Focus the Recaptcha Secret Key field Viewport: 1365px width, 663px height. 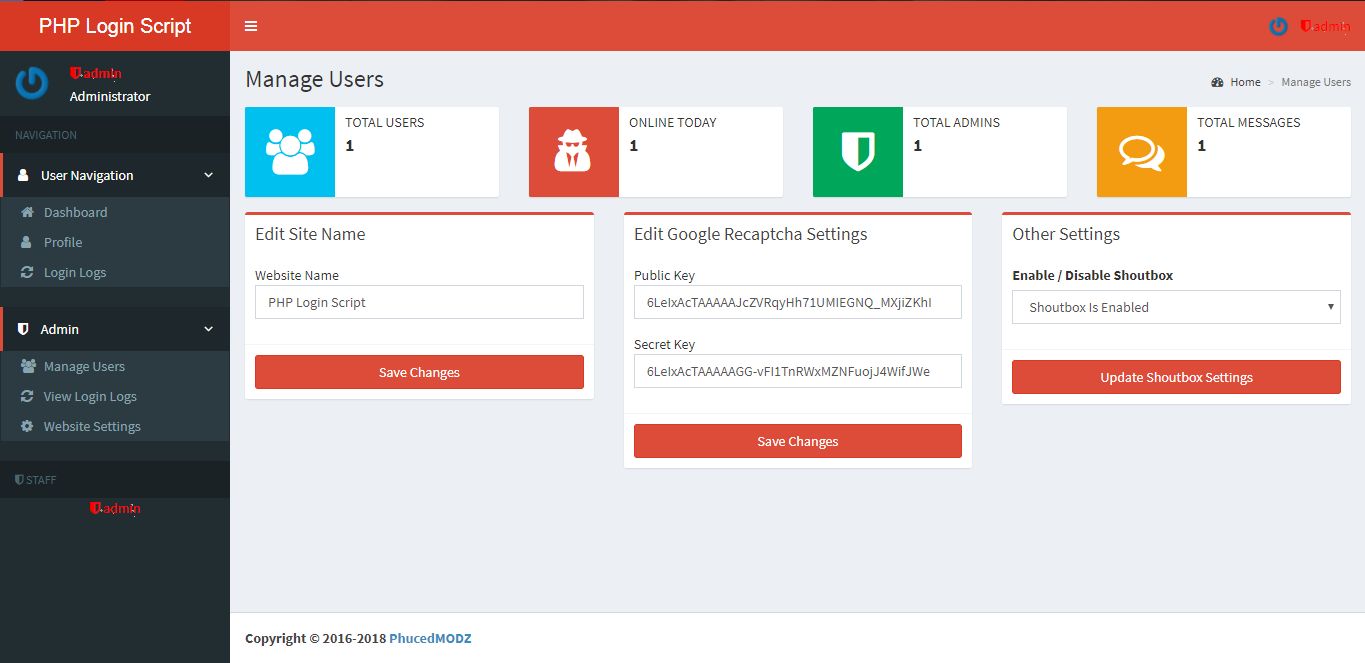[x=797, y=371]
